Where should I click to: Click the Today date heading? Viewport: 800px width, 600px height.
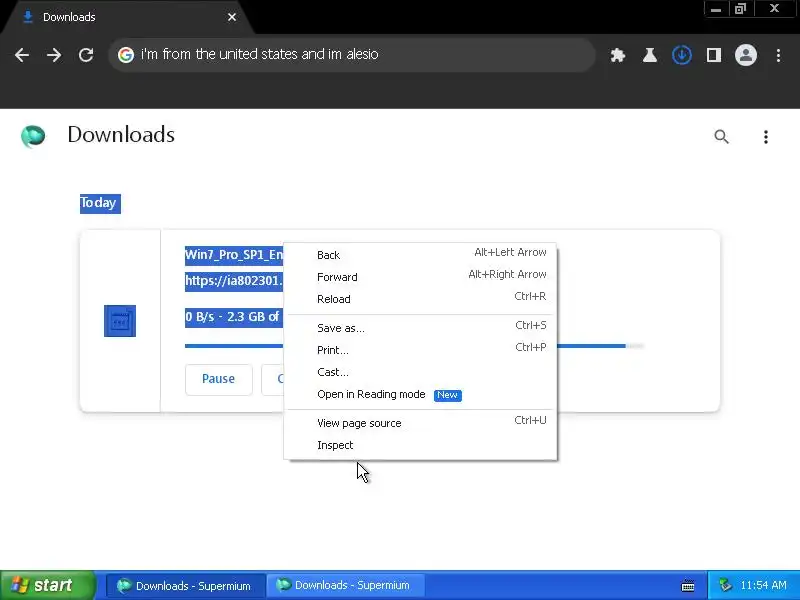(100, 203)
